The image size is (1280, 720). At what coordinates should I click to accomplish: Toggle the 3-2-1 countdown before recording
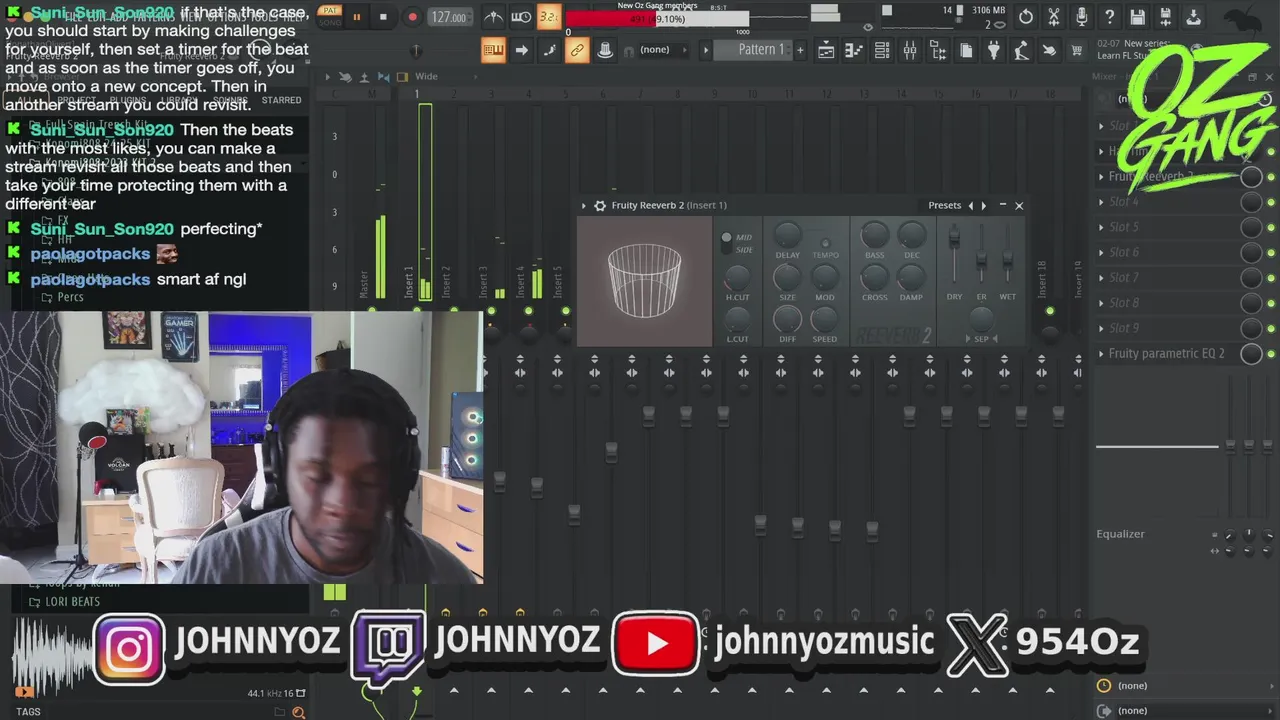tap(548, 17)
